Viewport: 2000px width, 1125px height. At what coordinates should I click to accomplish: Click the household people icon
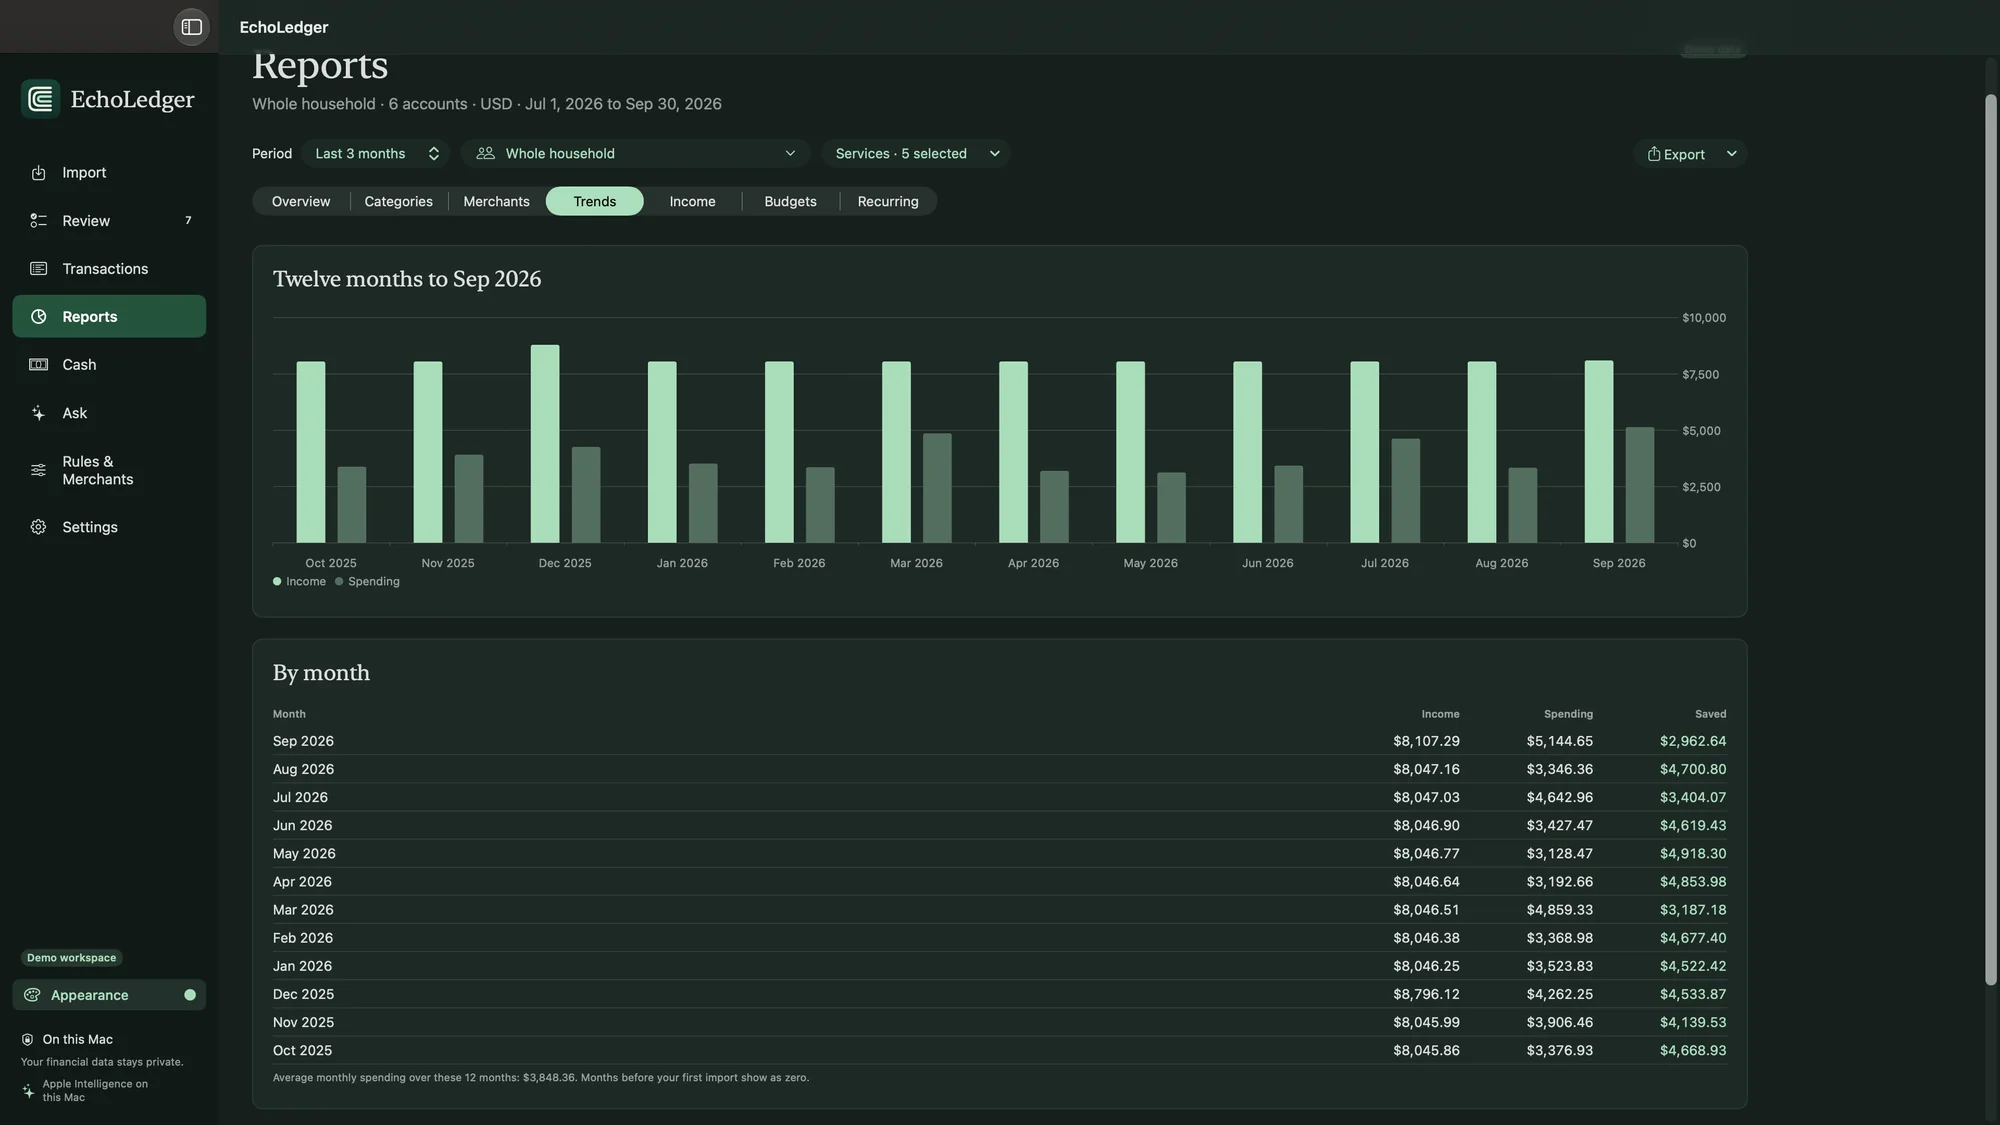(485, 153)
